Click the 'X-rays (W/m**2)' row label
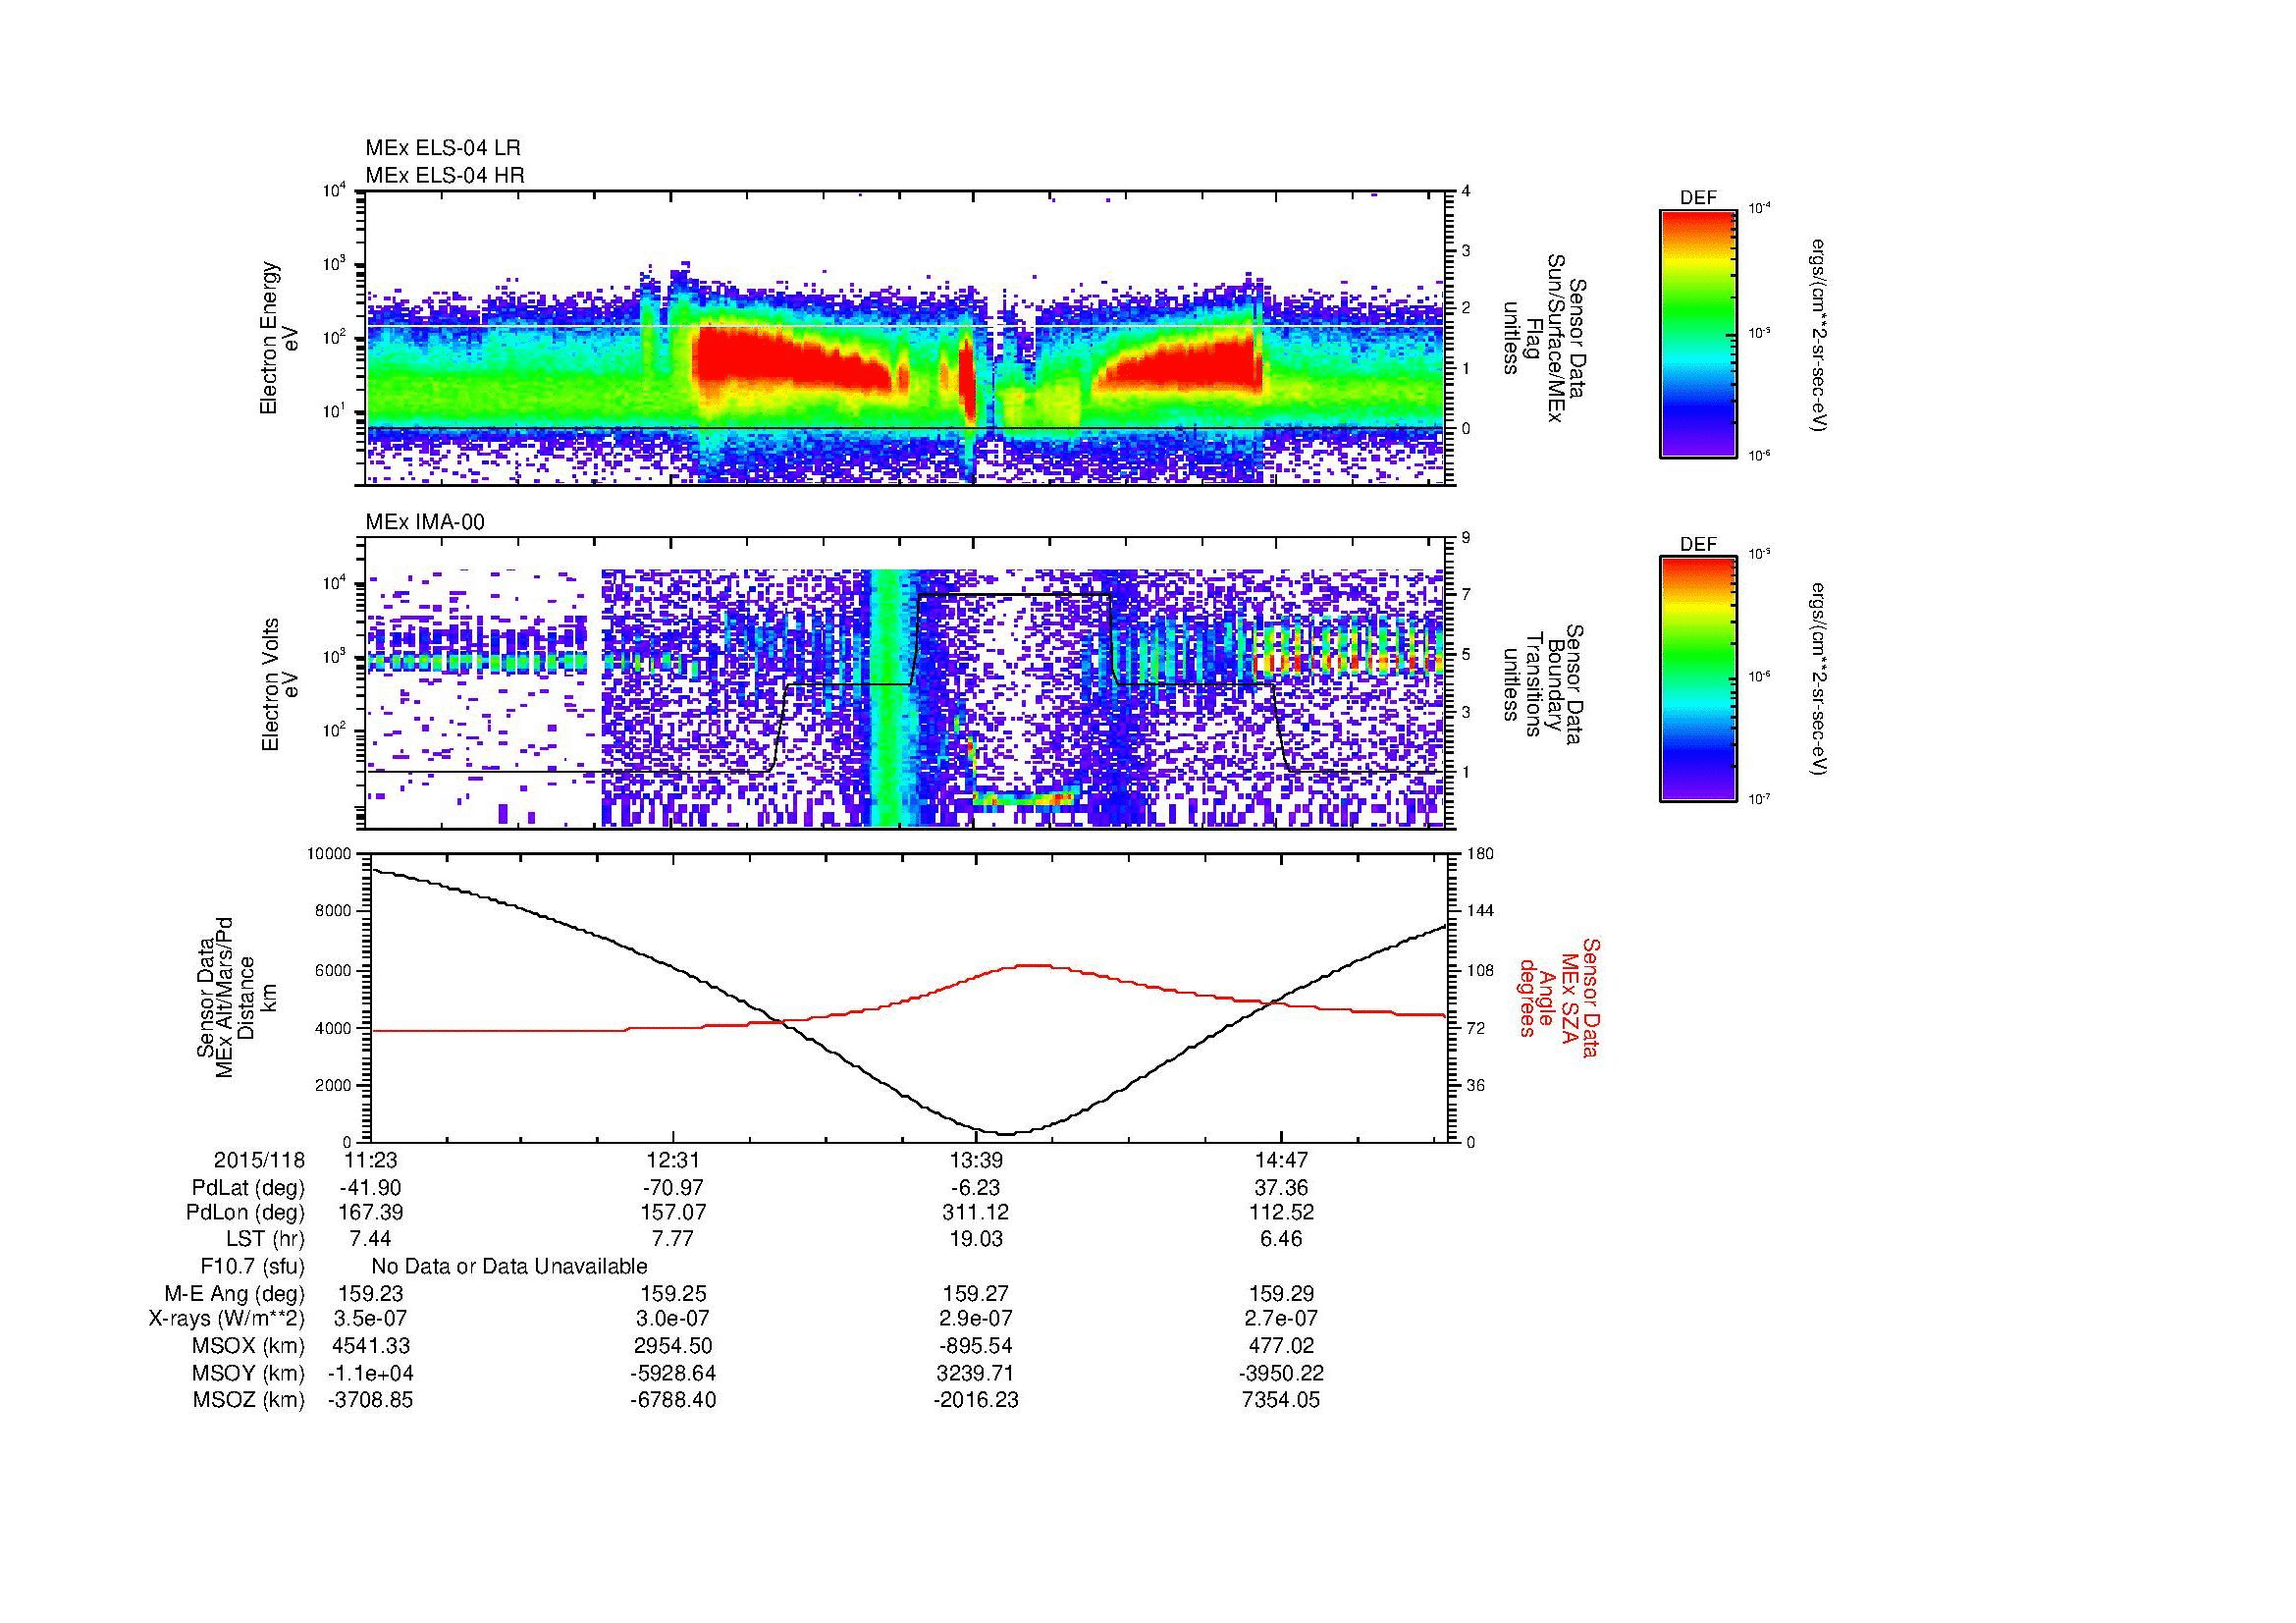 [226, 1319]
